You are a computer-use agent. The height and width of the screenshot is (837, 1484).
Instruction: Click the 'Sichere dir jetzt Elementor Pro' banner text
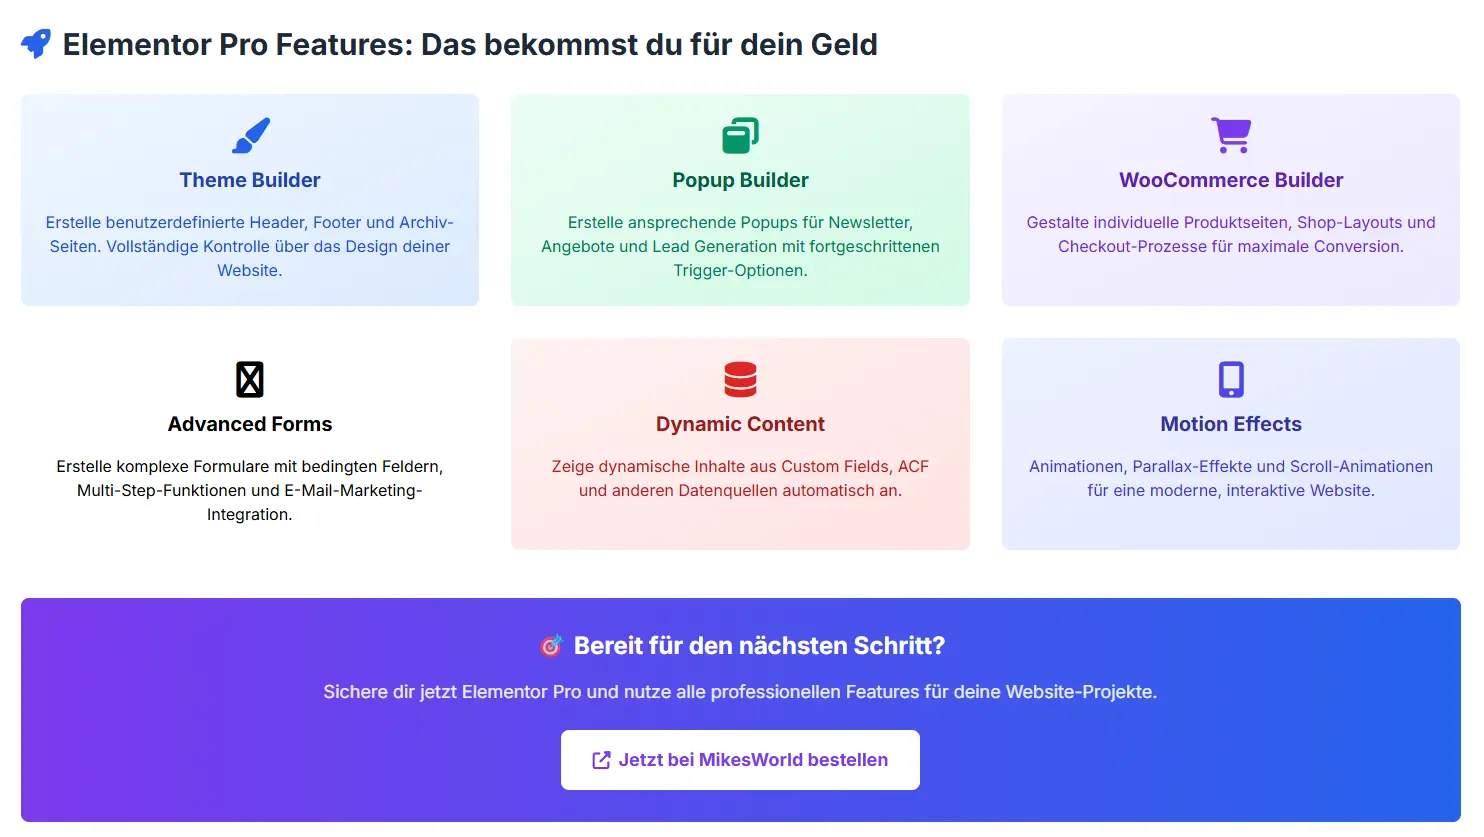[x=740, y=692]
